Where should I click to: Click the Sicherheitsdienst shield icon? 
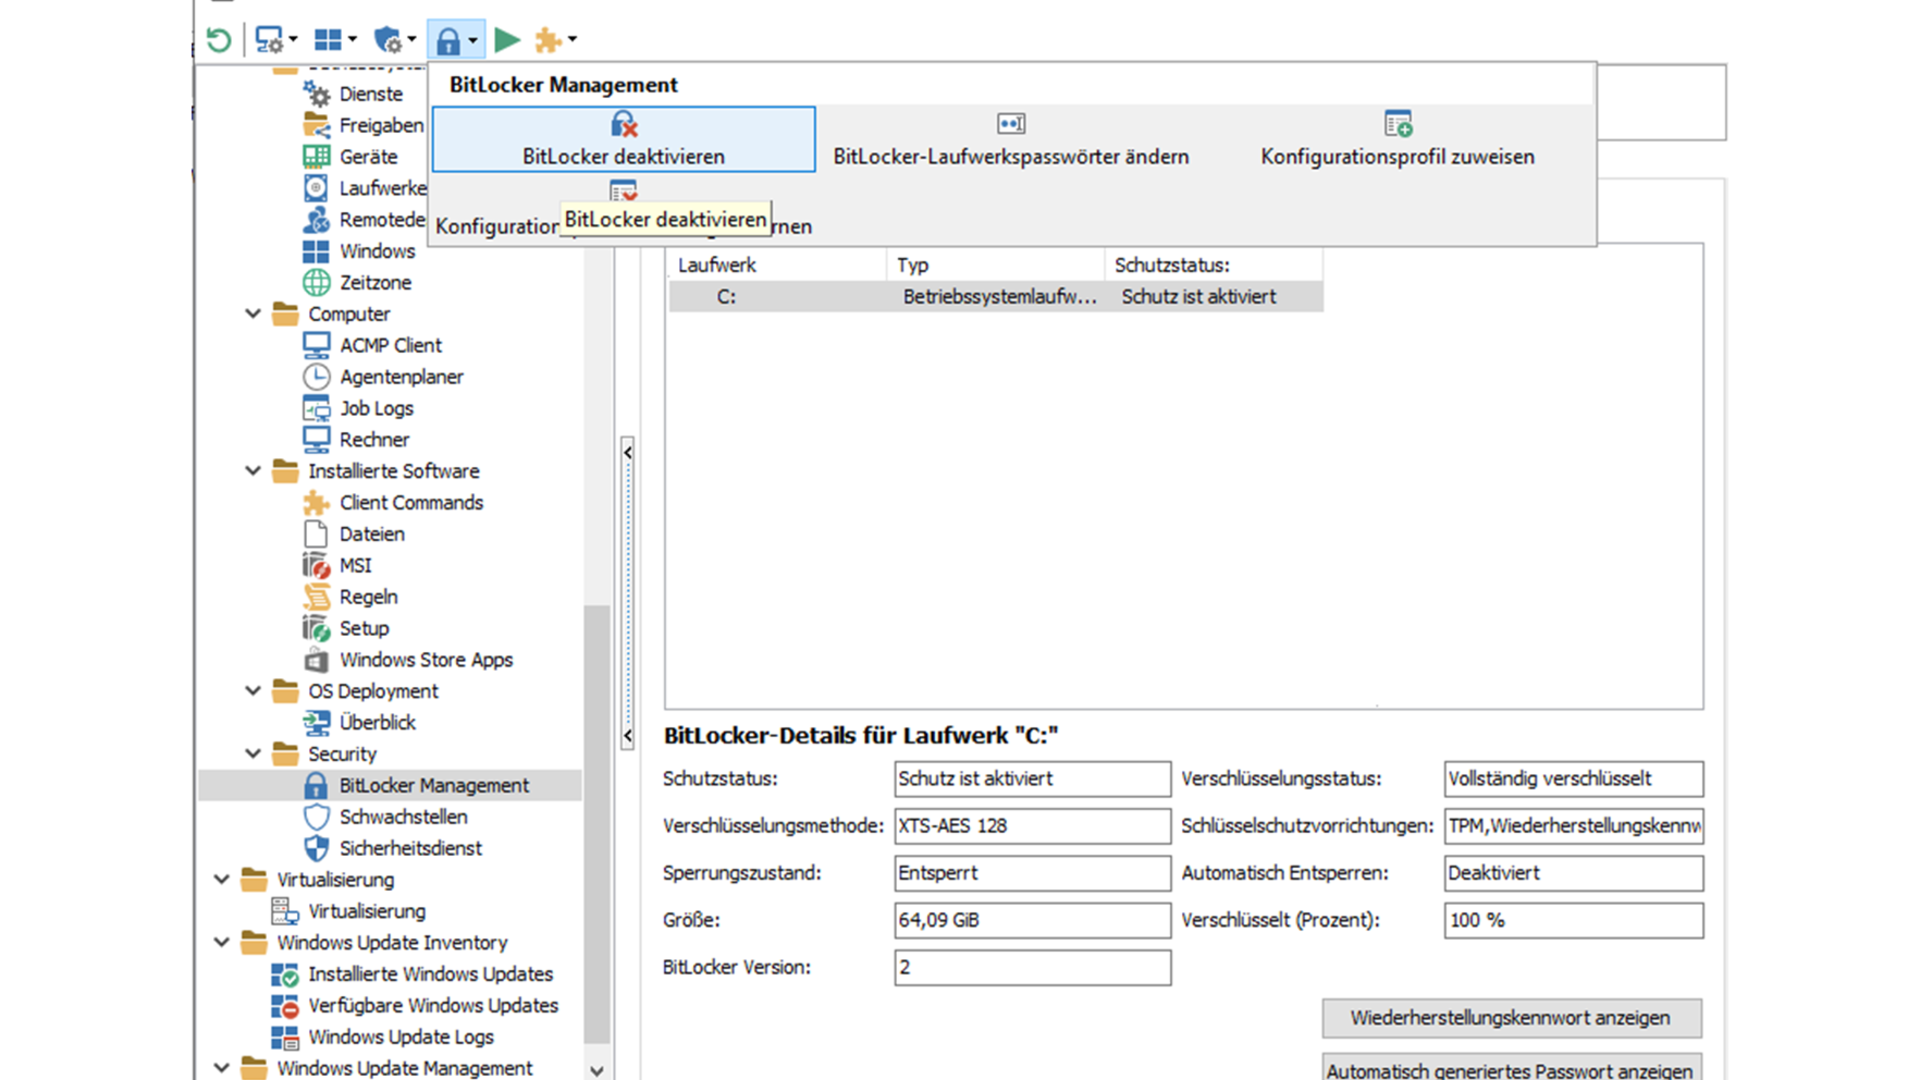[x=316, y=849]
